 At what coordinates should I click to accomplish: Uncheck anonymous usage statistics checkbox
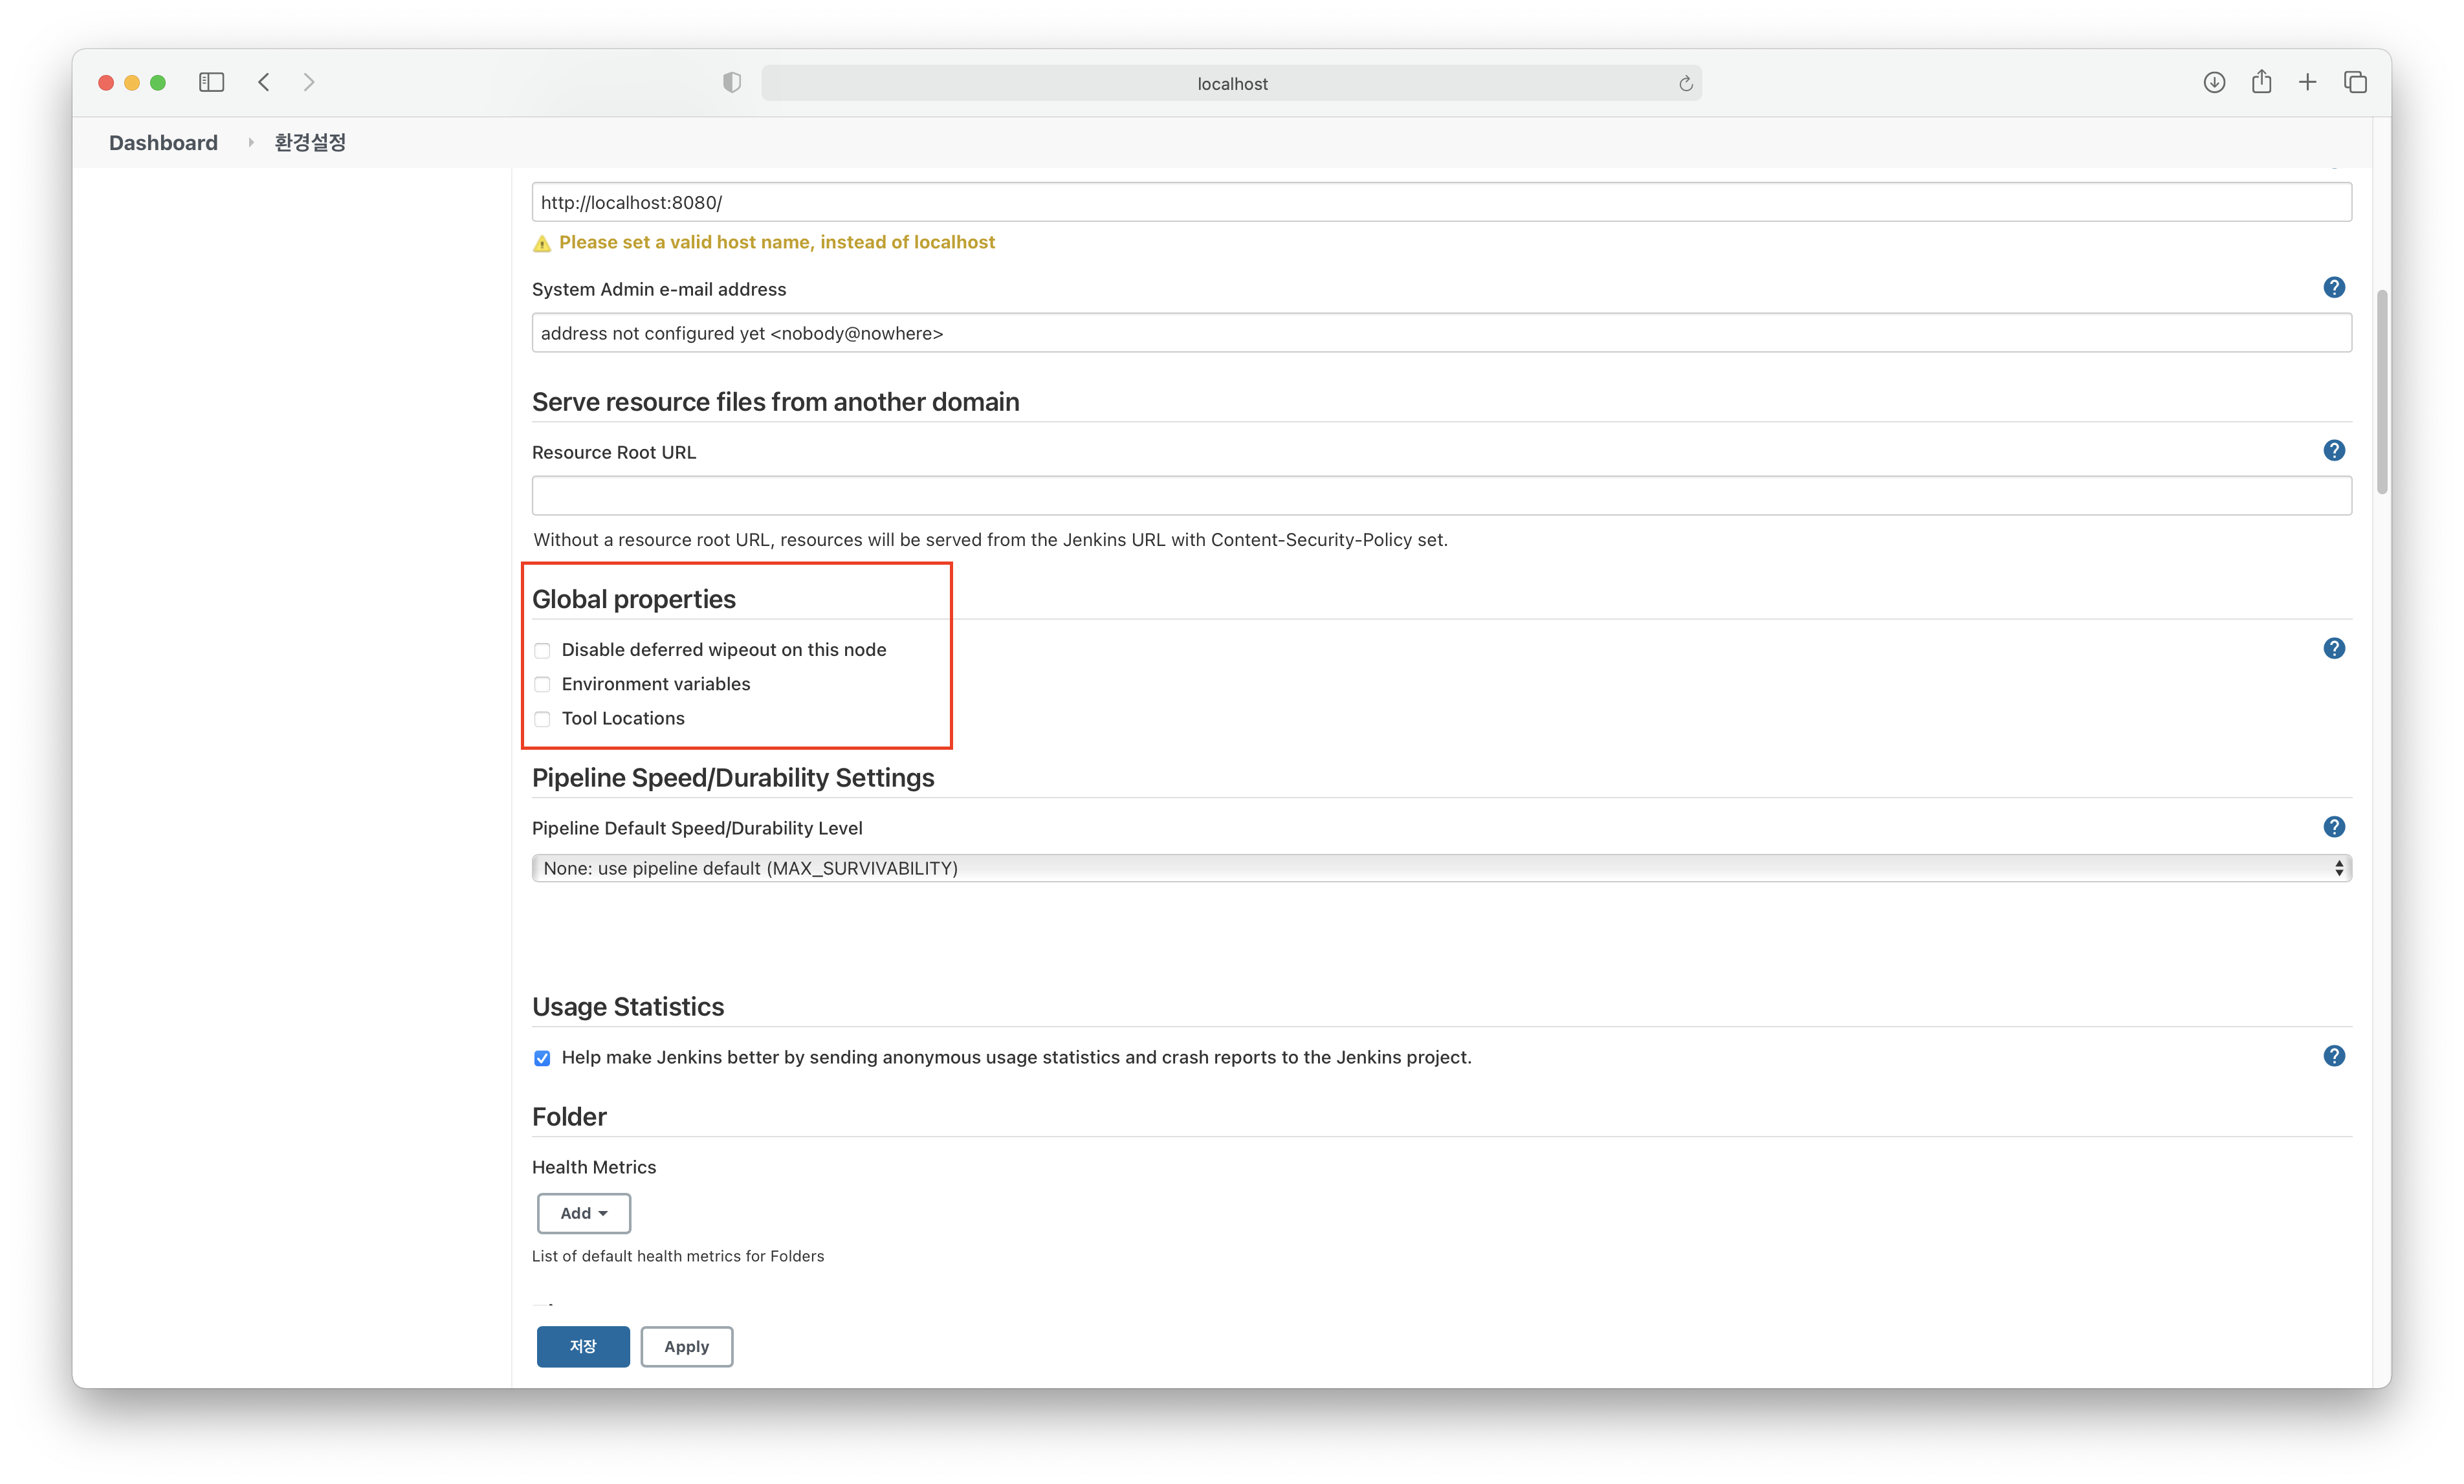(x=542, y=1058)
